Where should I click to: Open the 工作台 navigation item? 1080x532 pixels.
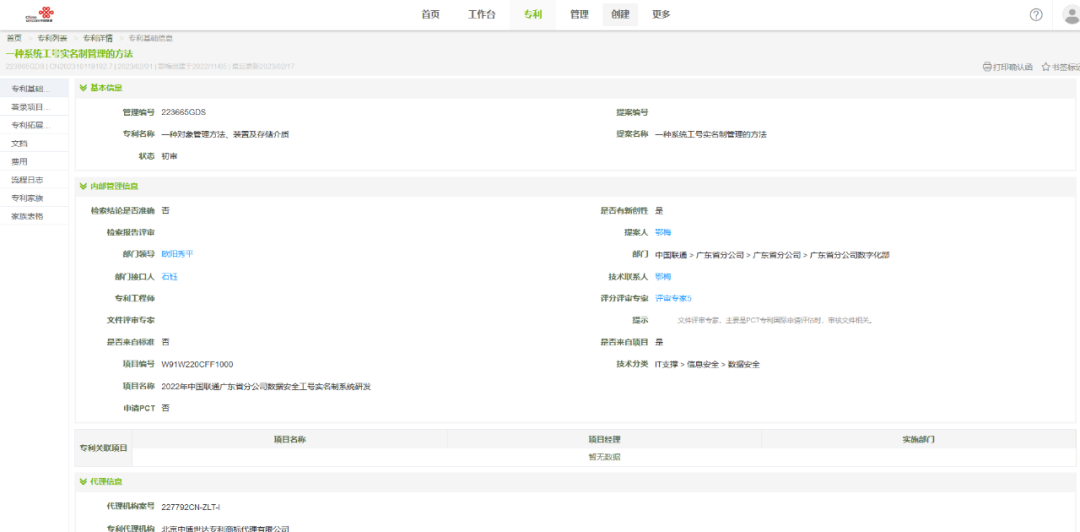[x=481, y=14]
